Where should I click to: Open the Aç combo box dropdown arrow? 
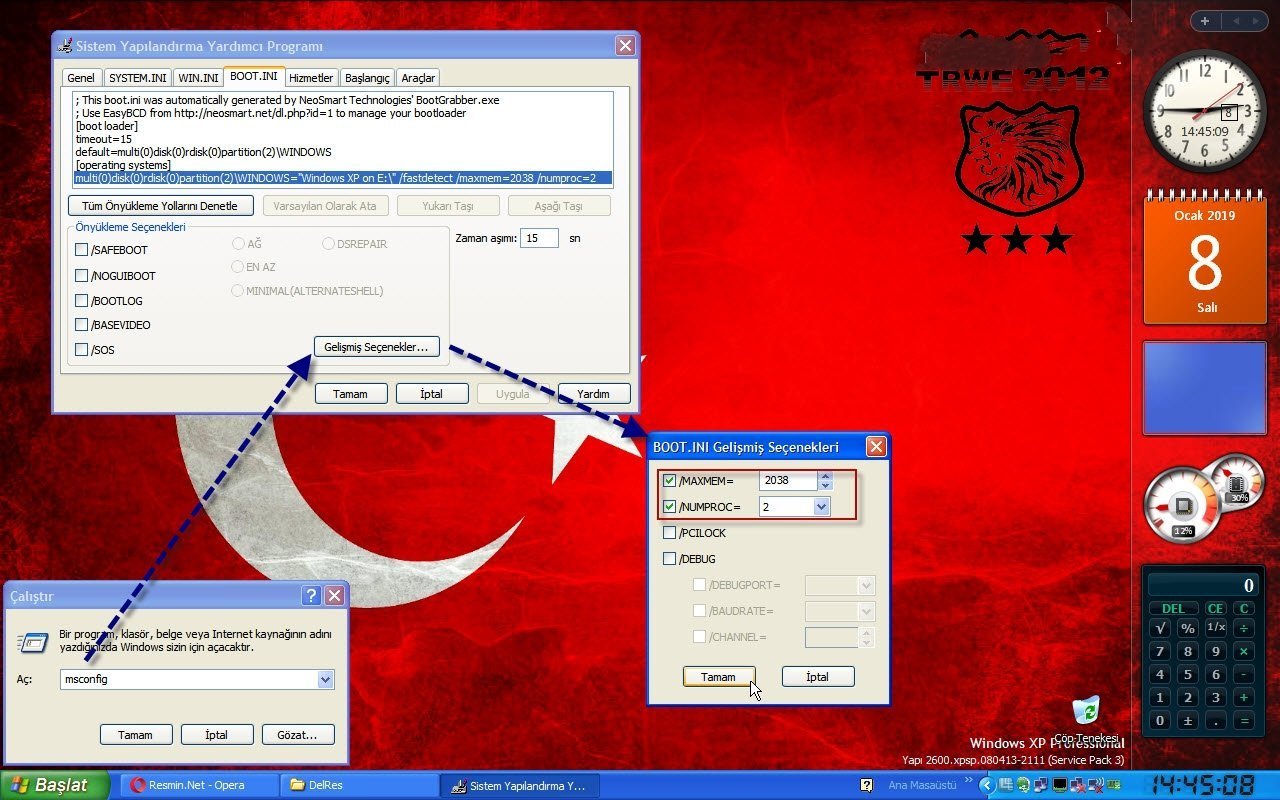tap(325, 679)
